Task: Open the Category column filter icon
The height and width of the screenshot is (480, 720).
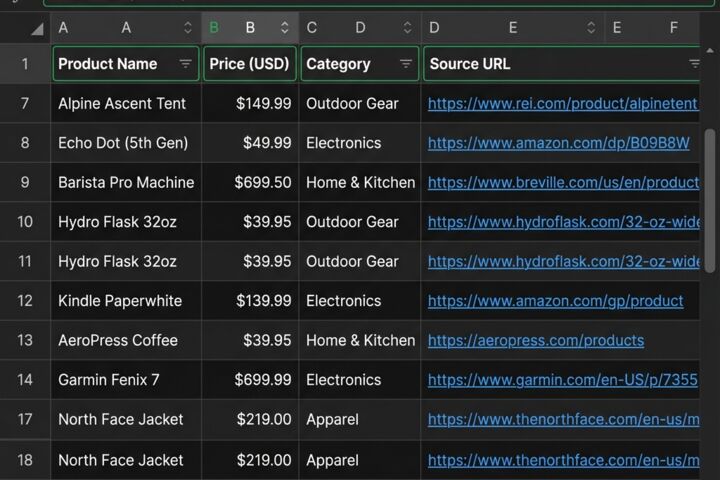Action: (x=405, y=64)
